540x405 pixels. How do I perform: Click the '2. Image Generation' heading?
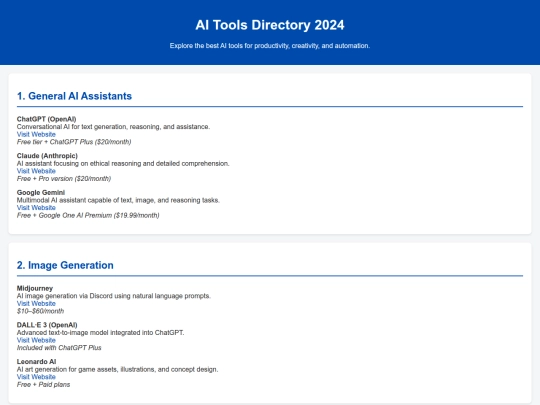click(x=65, y=266)
